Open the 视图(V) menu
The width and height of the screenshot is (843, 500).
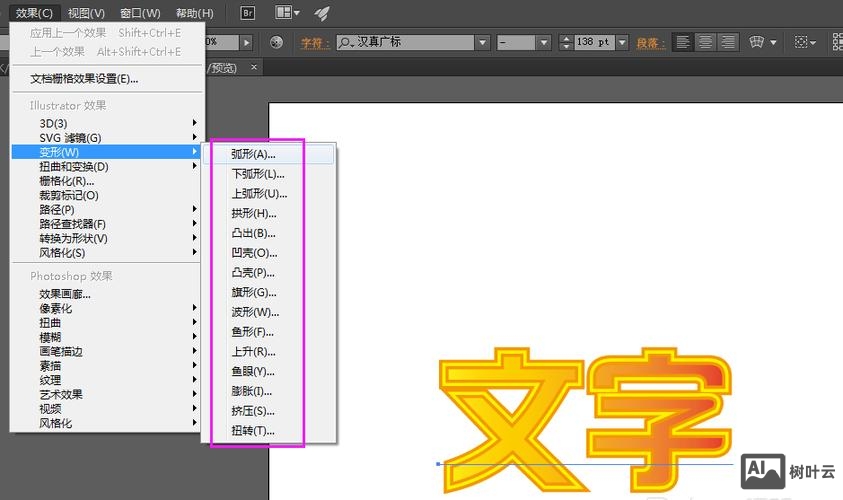tap(86, 13)
